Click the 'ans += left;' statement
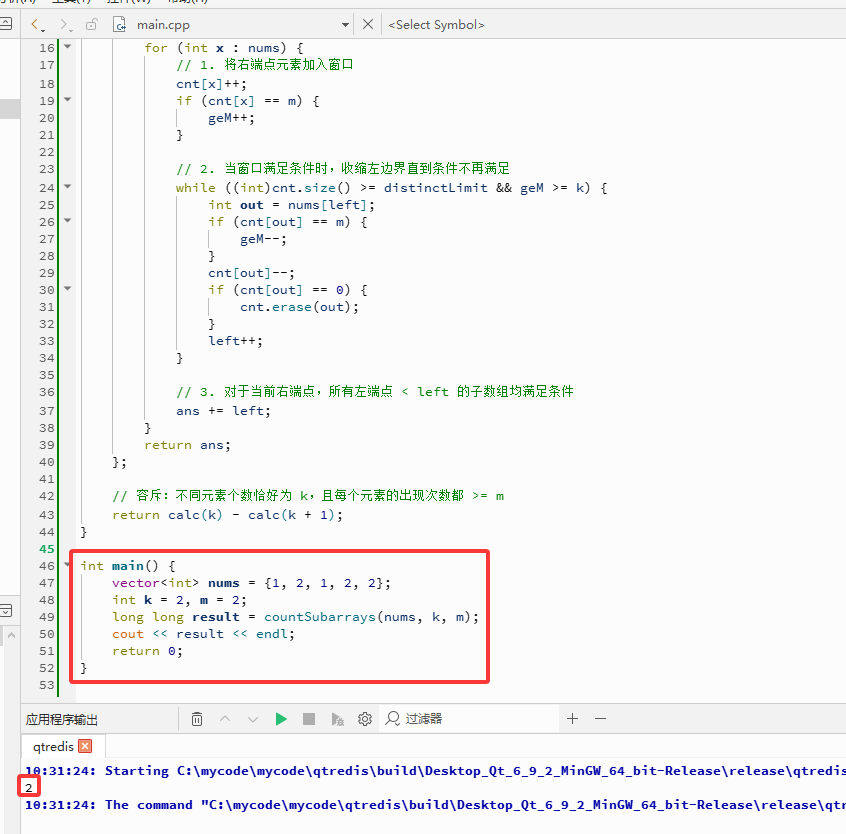The image size is (846, 834). [x=223, y=411]
